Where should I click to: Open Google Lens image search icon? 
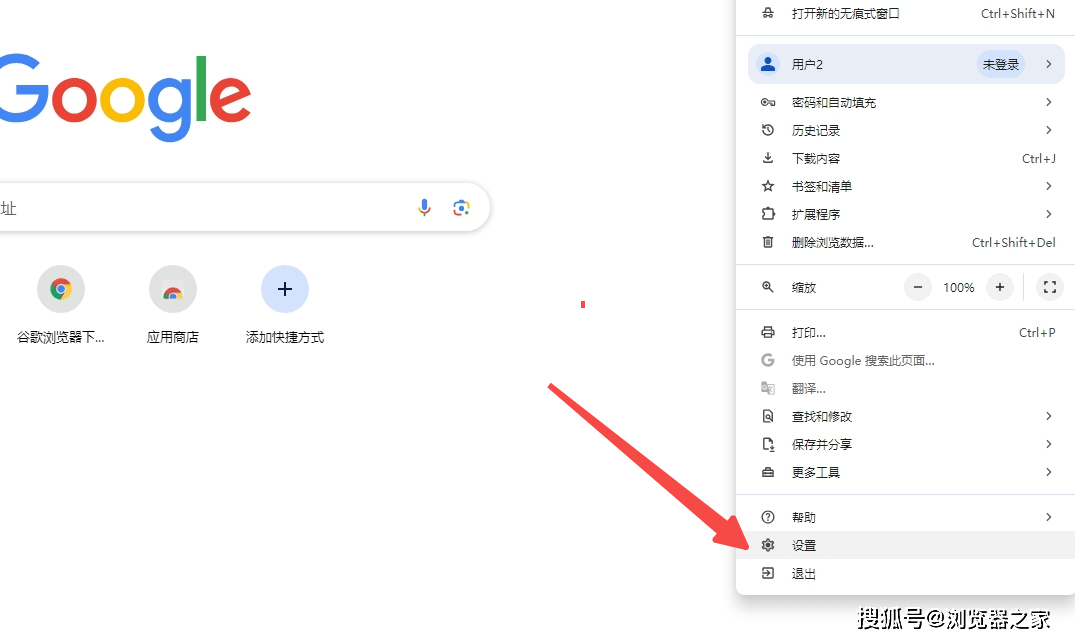[461, 207]
